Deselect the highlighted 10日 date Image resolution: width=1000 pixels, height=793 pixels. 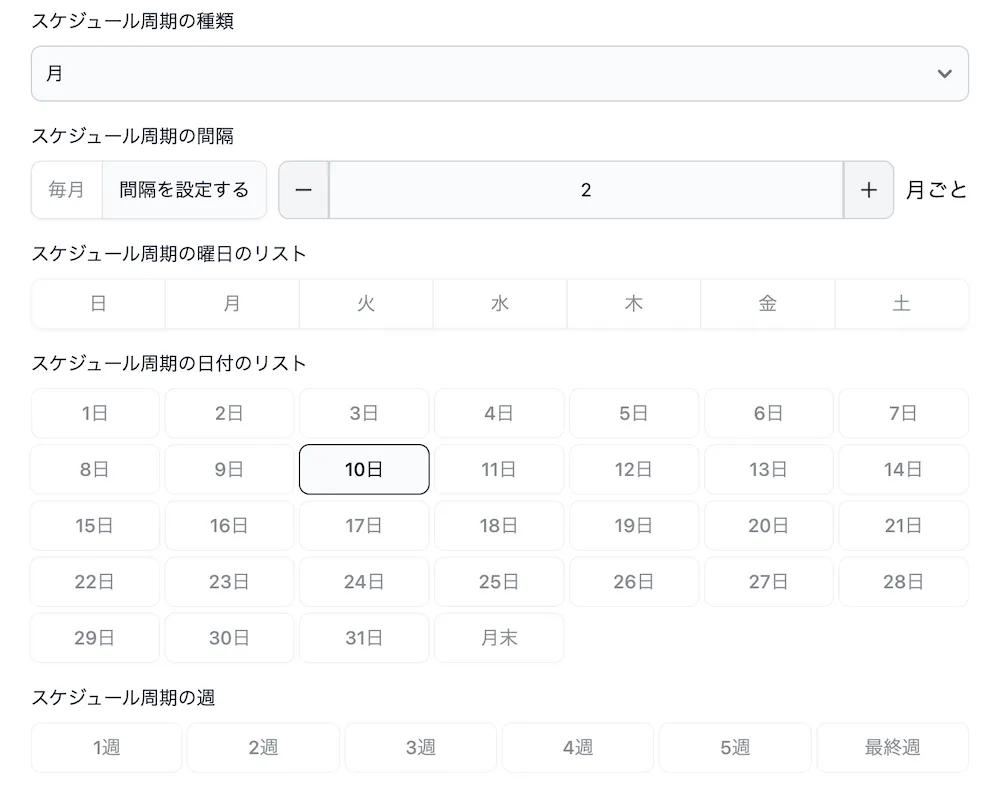(364, 469)
